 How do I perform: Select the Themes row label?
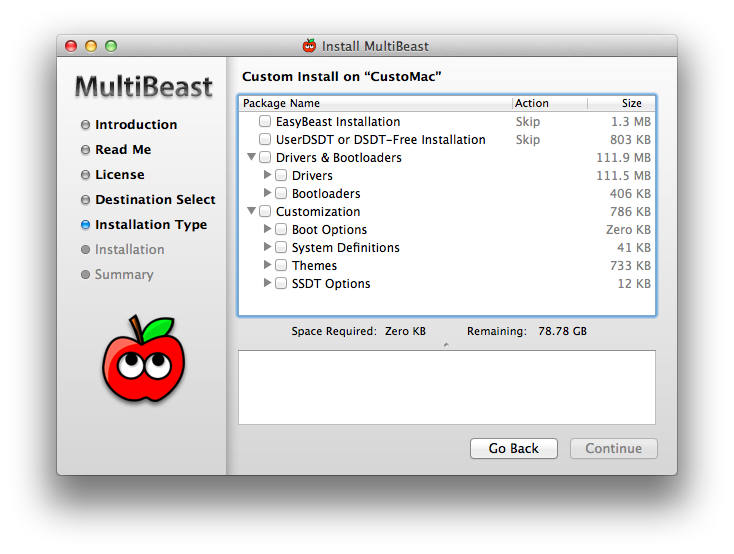pos(314,266)
